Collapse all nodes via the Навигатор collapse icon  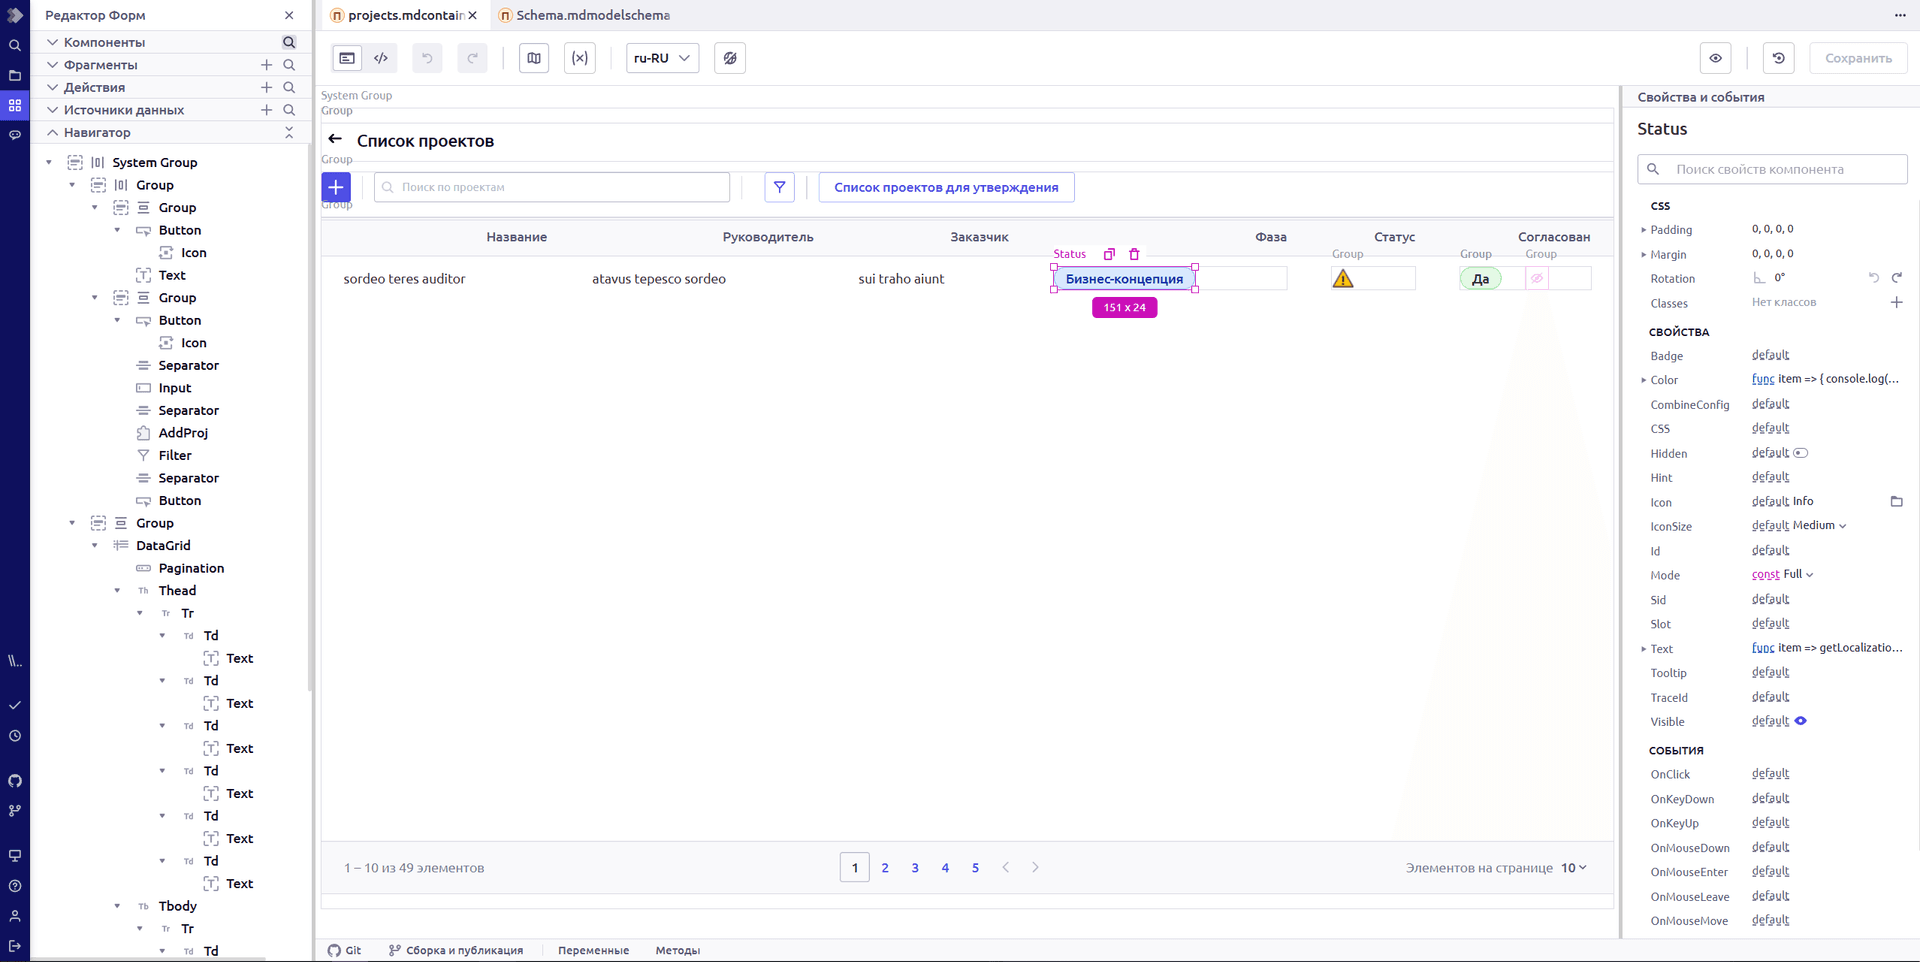click(289, 132)
